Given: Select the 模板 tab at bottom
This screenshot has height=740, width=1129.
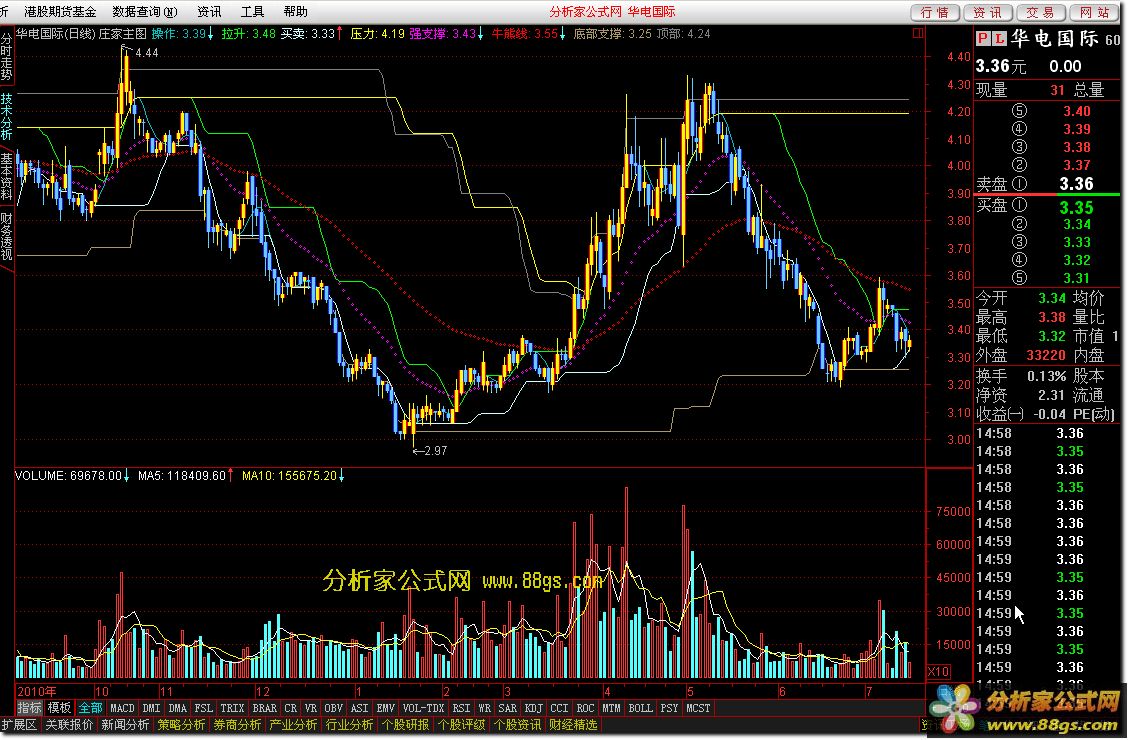Looking at the screenshot, I should [x=59, y=708].
